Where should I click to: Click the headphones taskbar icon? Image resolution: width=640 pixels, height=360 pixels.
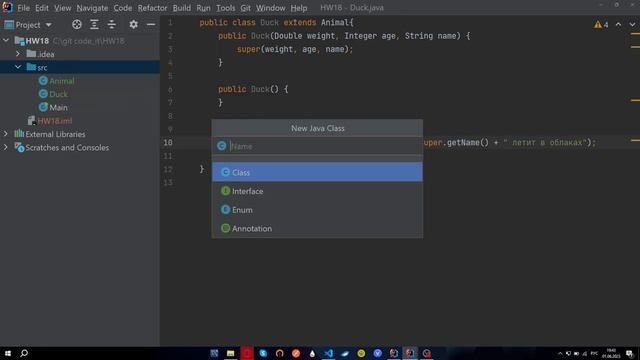(280, 353)
